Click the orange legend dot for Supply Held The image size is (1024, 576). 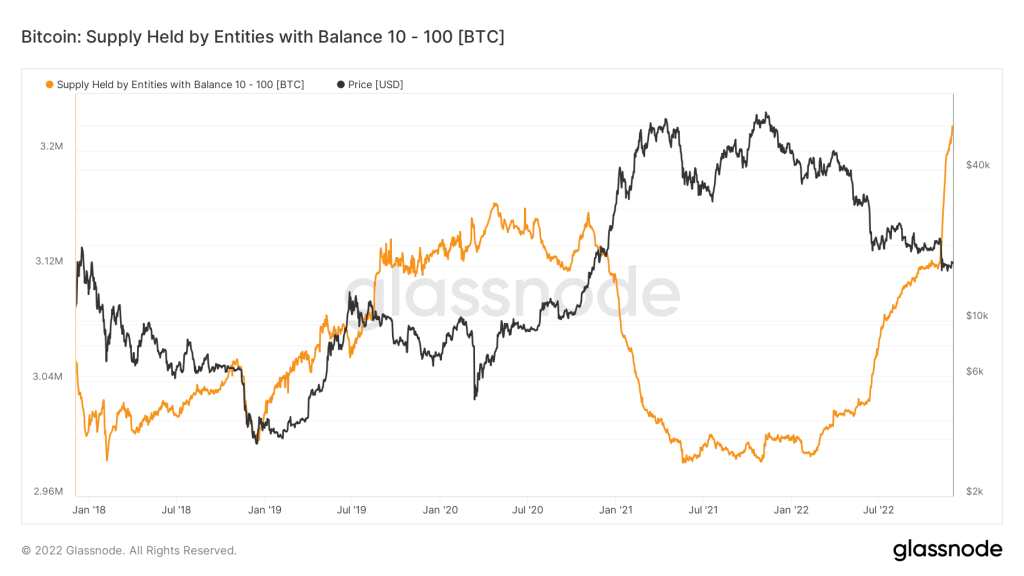pos(49,84)
